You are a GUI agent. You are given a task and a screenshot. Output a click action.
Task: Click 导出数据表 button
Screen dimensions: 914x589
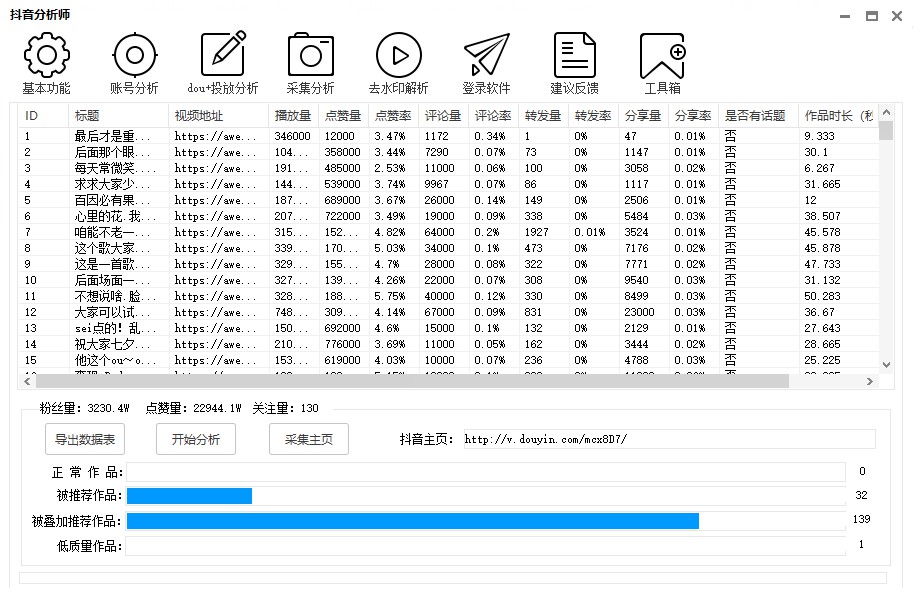85,439
